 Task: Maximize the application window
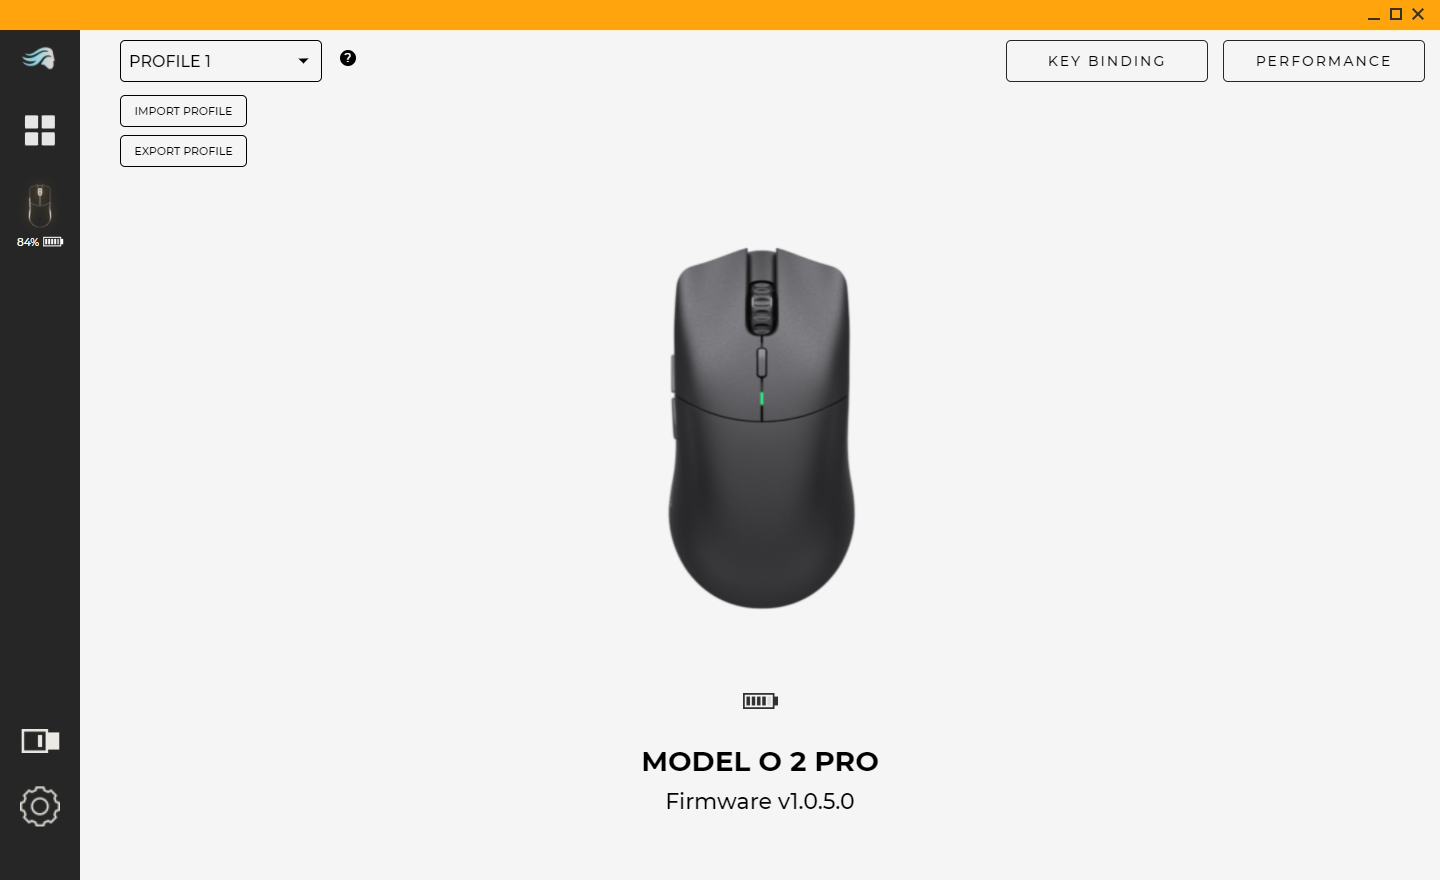pyautogui.click(x=1396, y=14)
